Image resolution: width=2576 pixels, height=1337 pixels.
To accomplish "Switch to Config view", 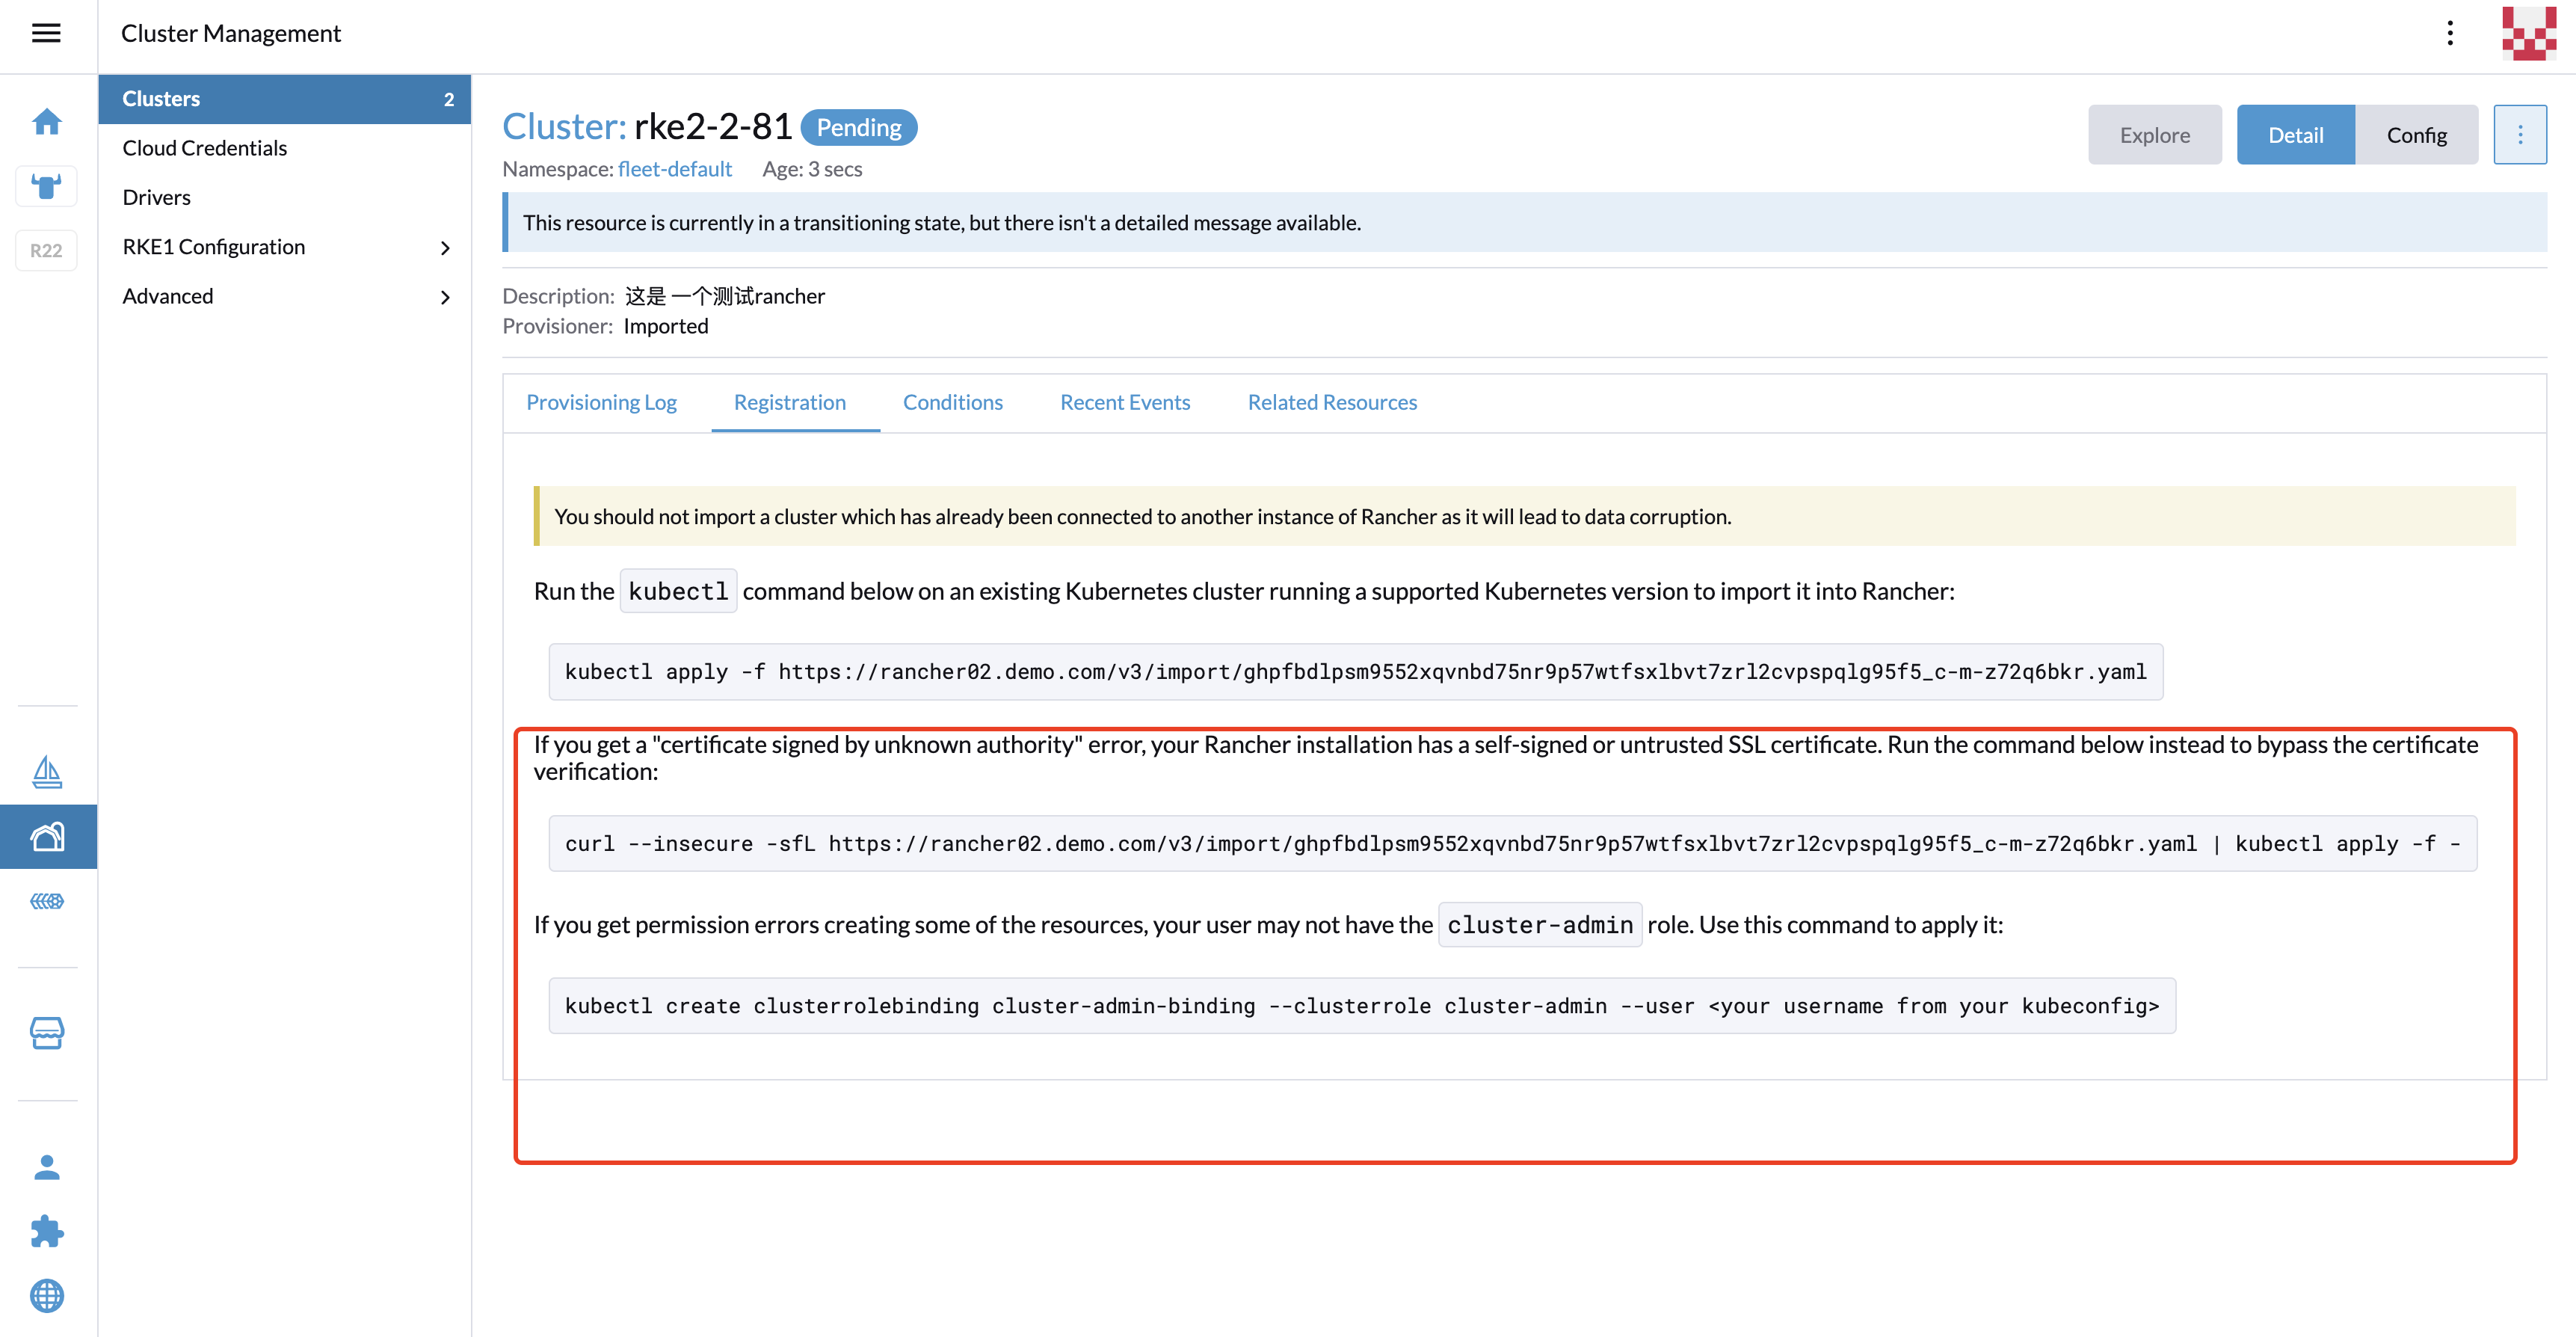I will pyautogui.click(x=2417, y=134).
